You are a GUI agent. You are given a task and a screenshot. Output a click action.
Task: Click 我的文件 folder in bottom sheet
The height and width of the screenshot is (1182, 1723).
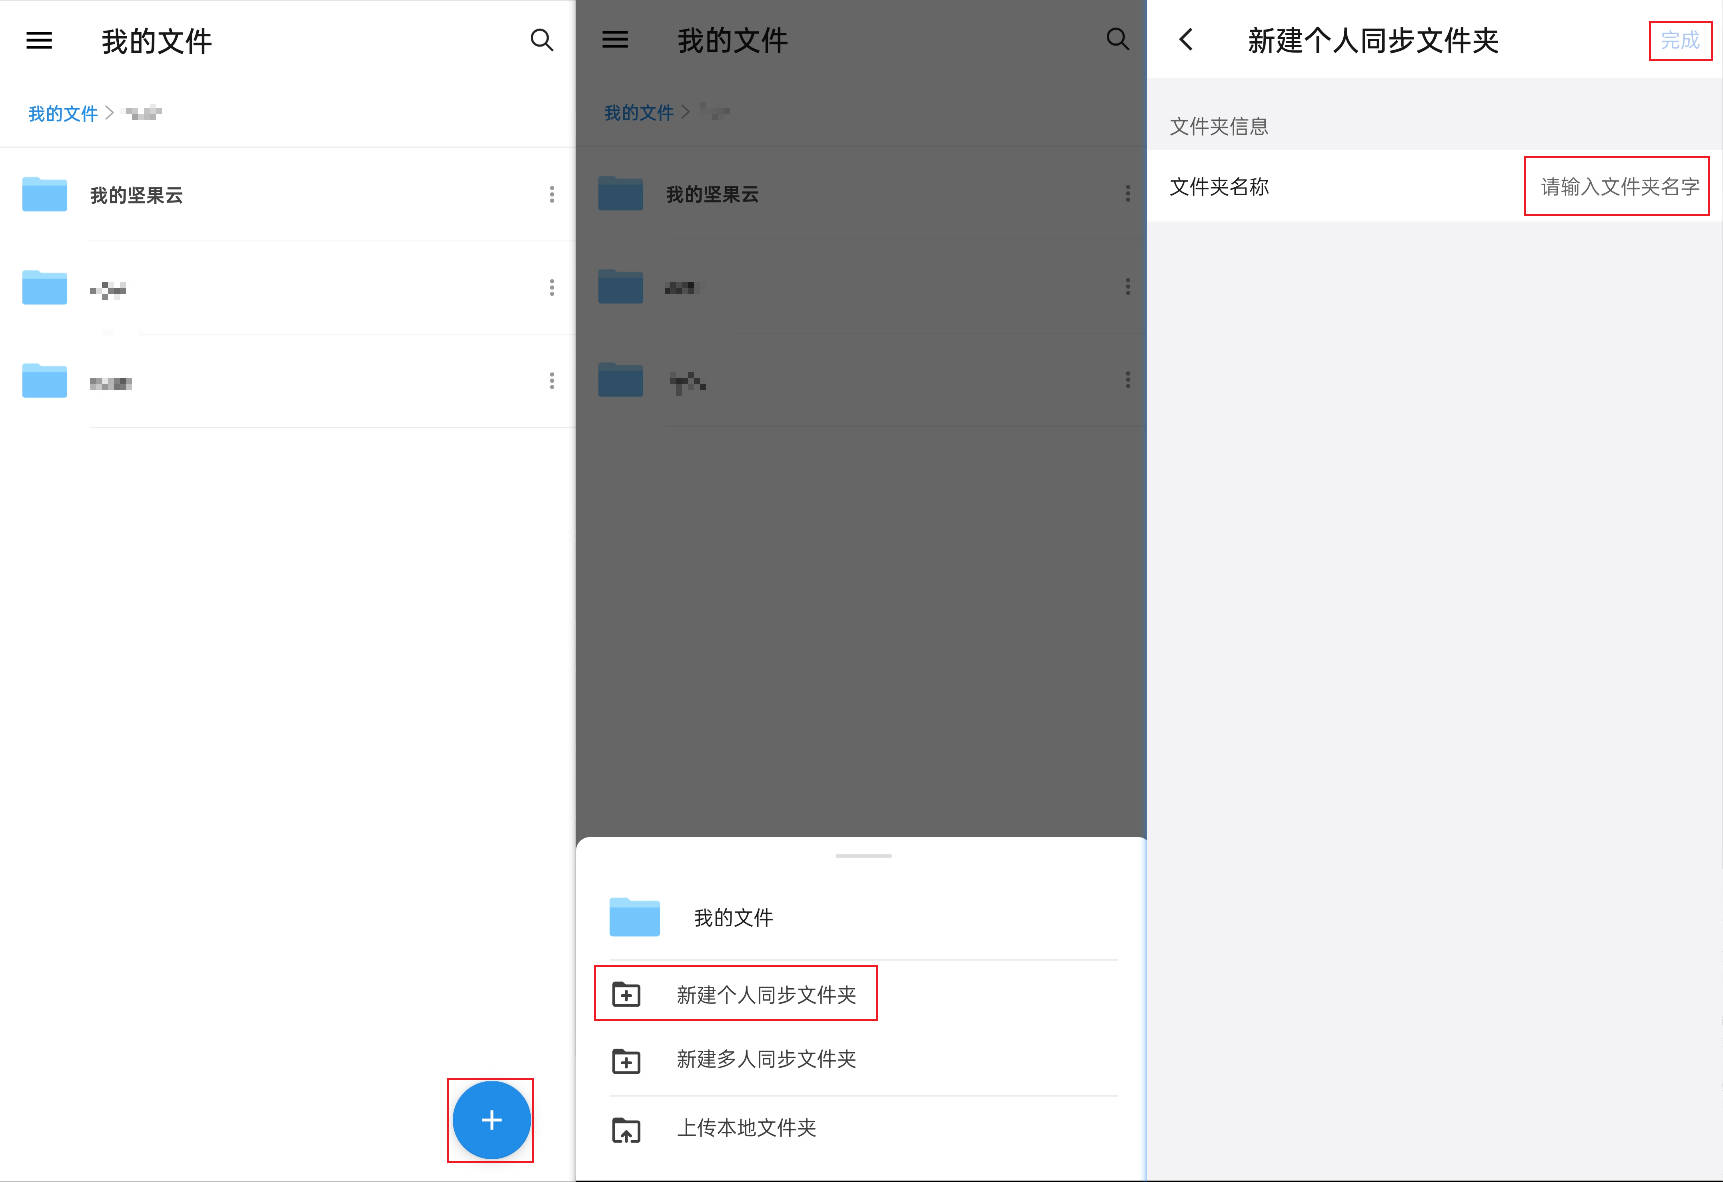pos(733,918)
